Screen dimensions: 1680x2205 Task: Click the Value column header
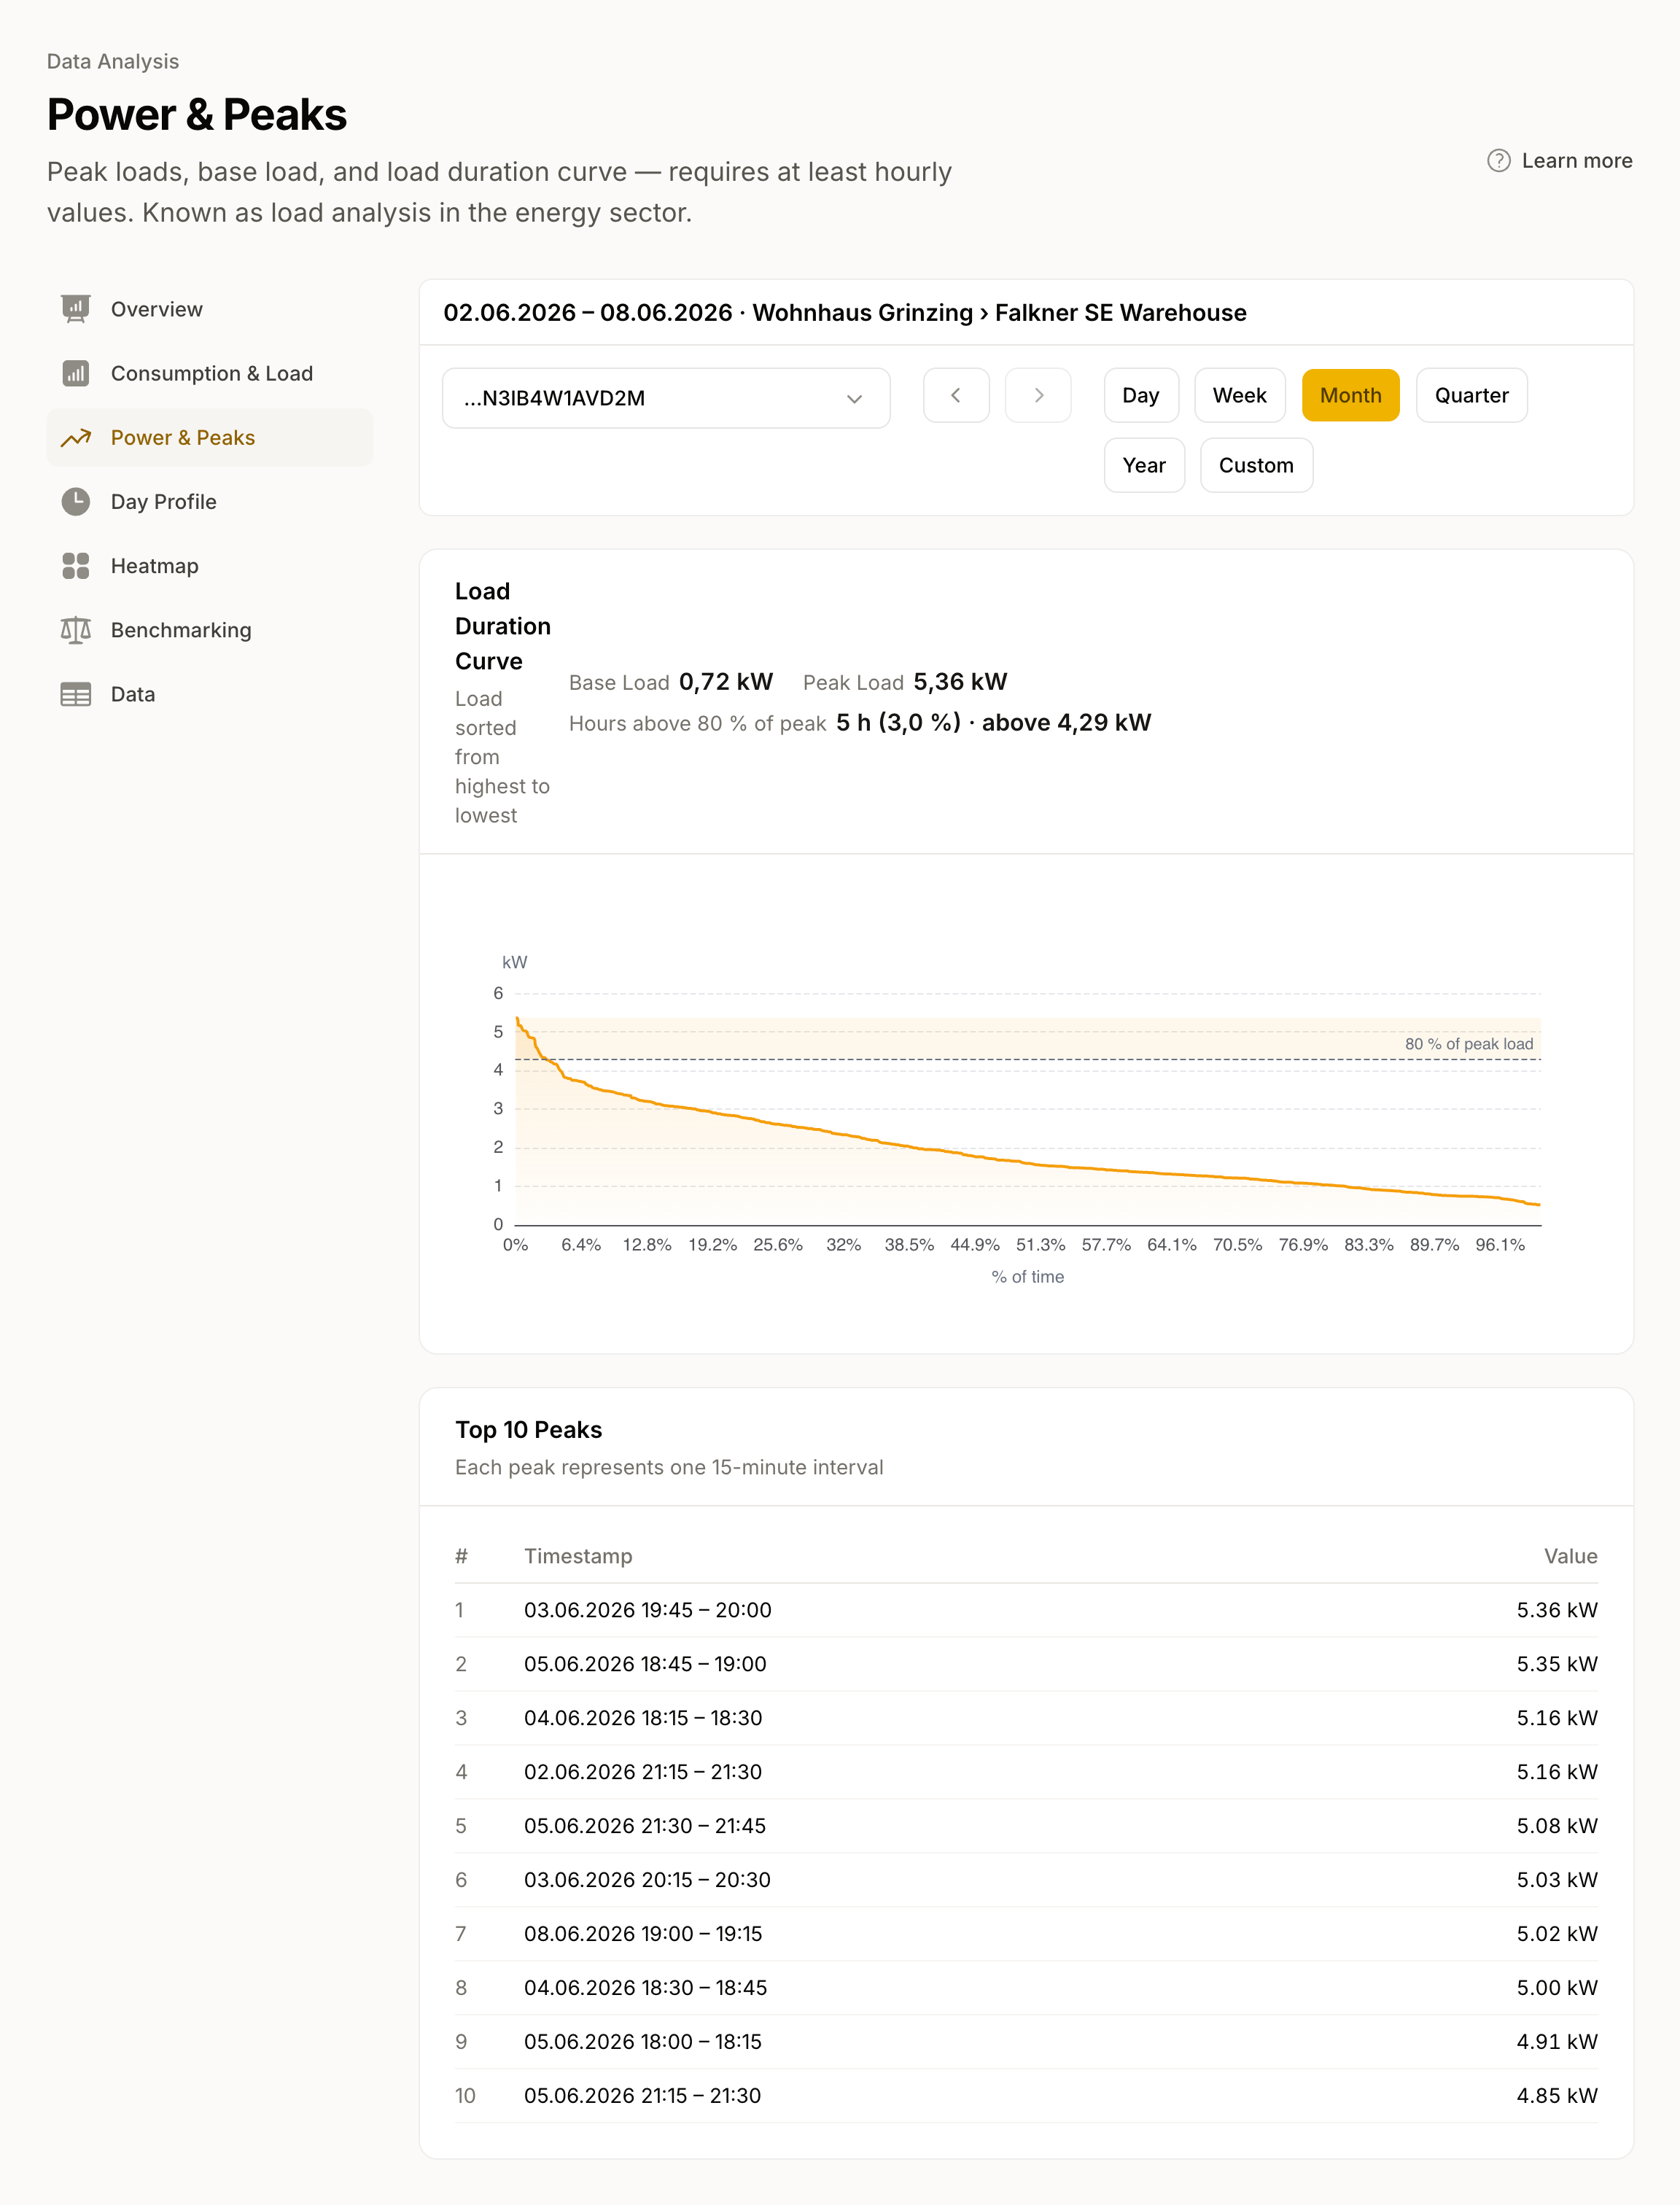point(1570,1556)
